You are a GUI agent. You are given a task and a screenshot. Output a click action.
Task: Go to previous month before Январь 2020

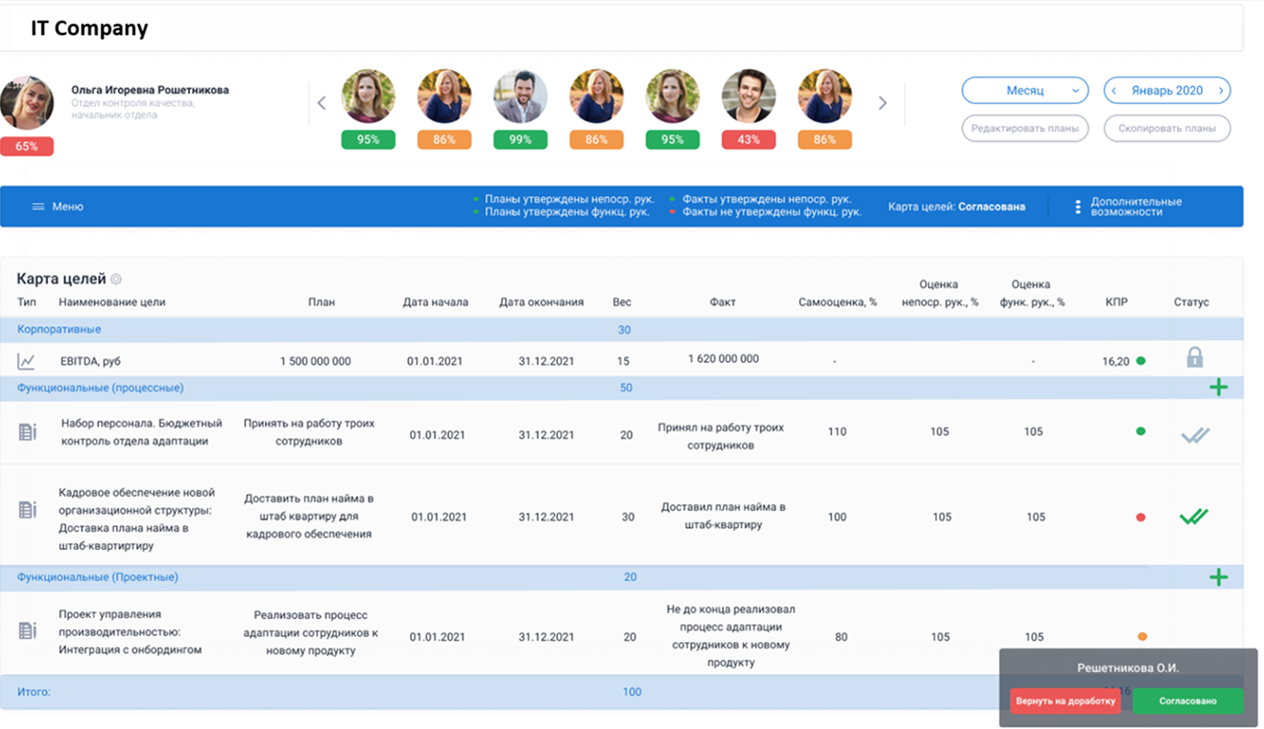point(1115,91)
